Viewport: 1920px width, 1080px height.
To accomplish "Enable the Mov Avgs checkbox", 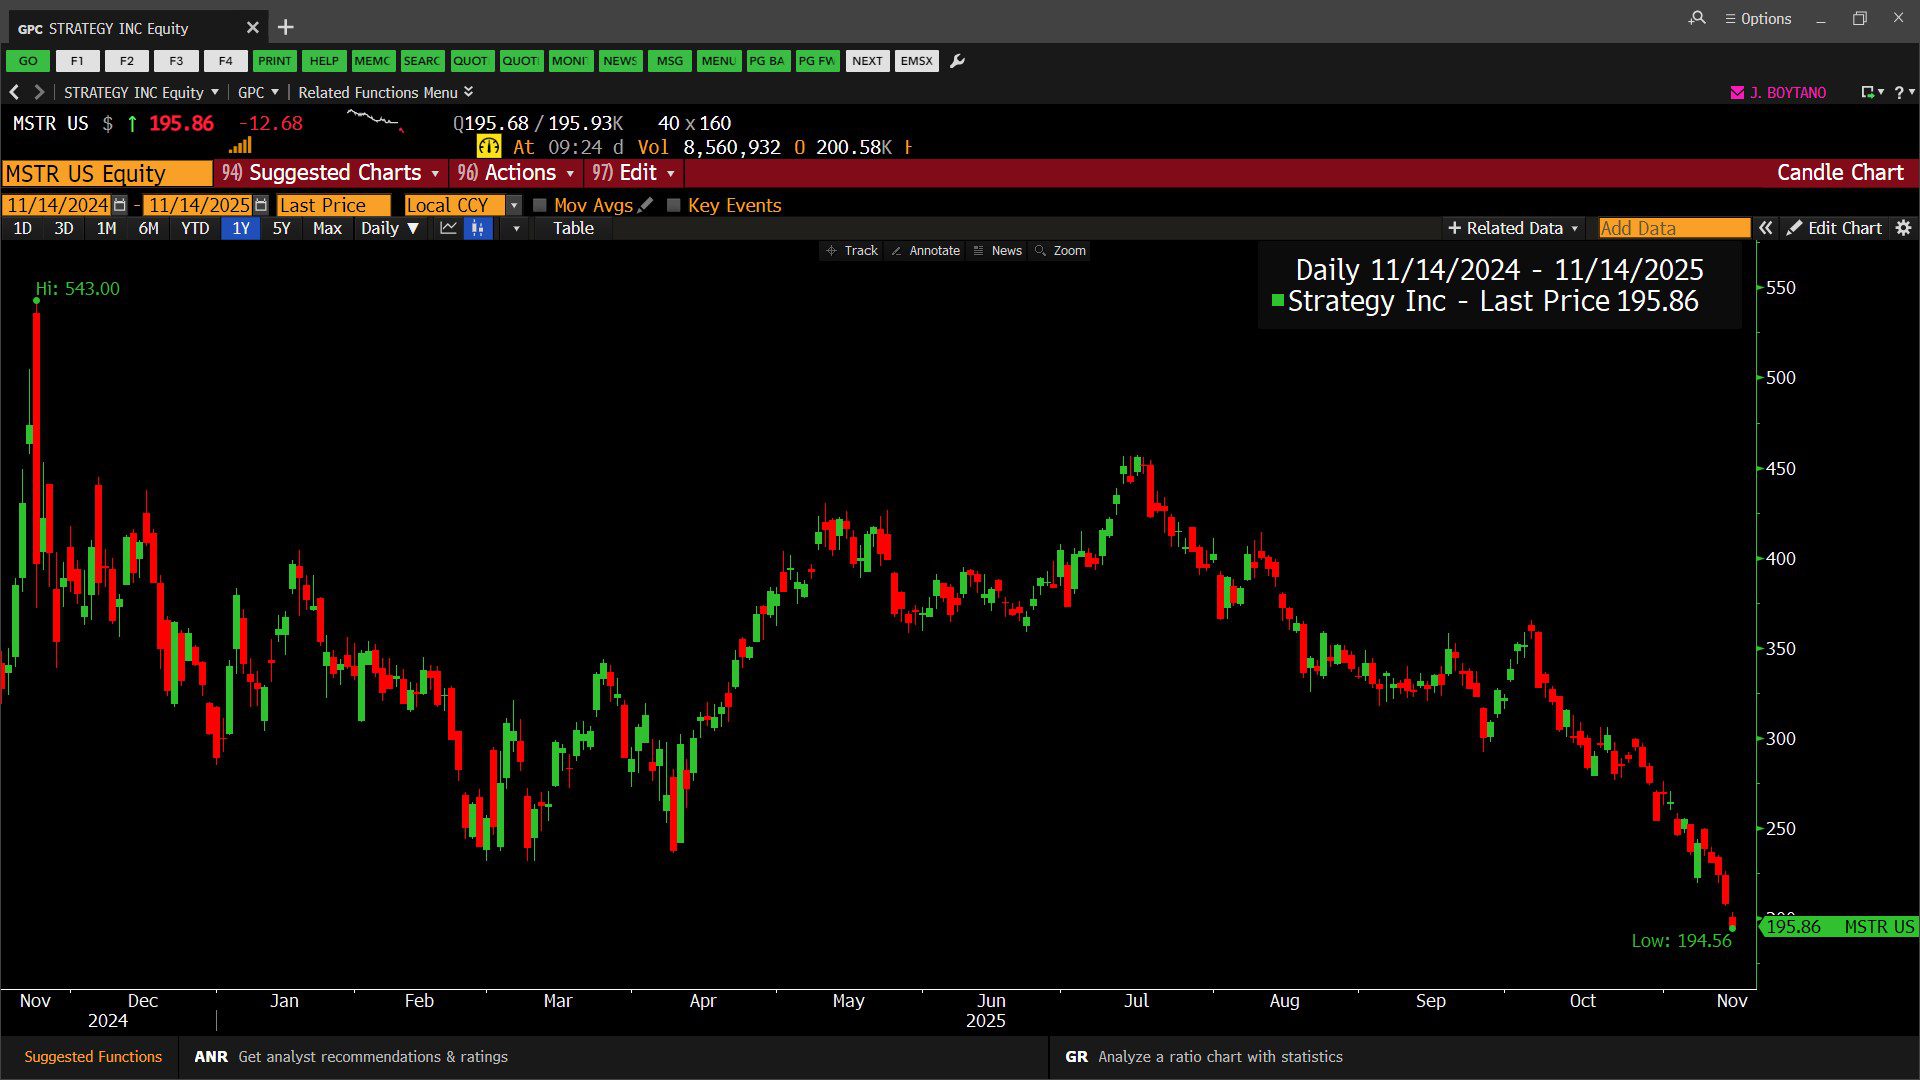I will (540, 205).
